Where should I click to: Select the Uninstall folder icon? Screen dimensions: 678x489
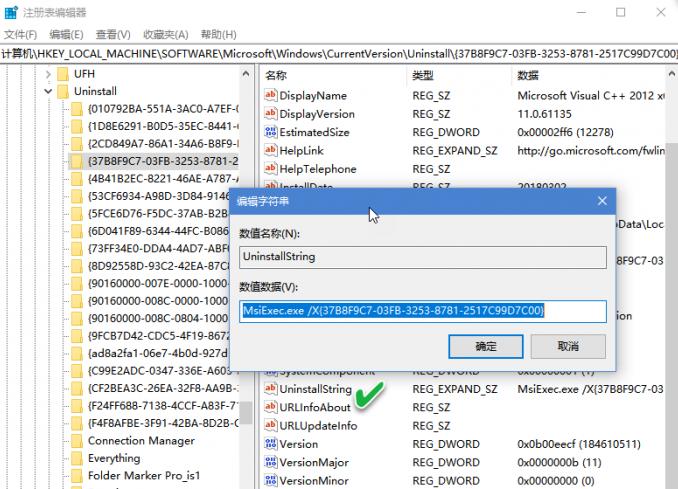[x=63, y=92]
